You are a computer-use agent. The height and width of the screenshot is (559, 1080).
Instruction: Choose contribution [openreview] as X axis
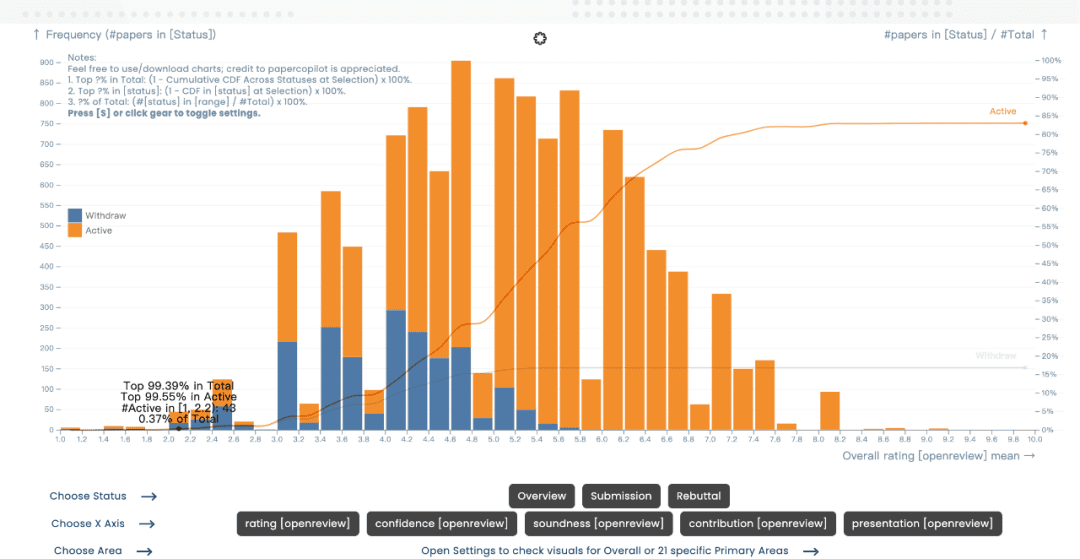(x=758, y=523)
